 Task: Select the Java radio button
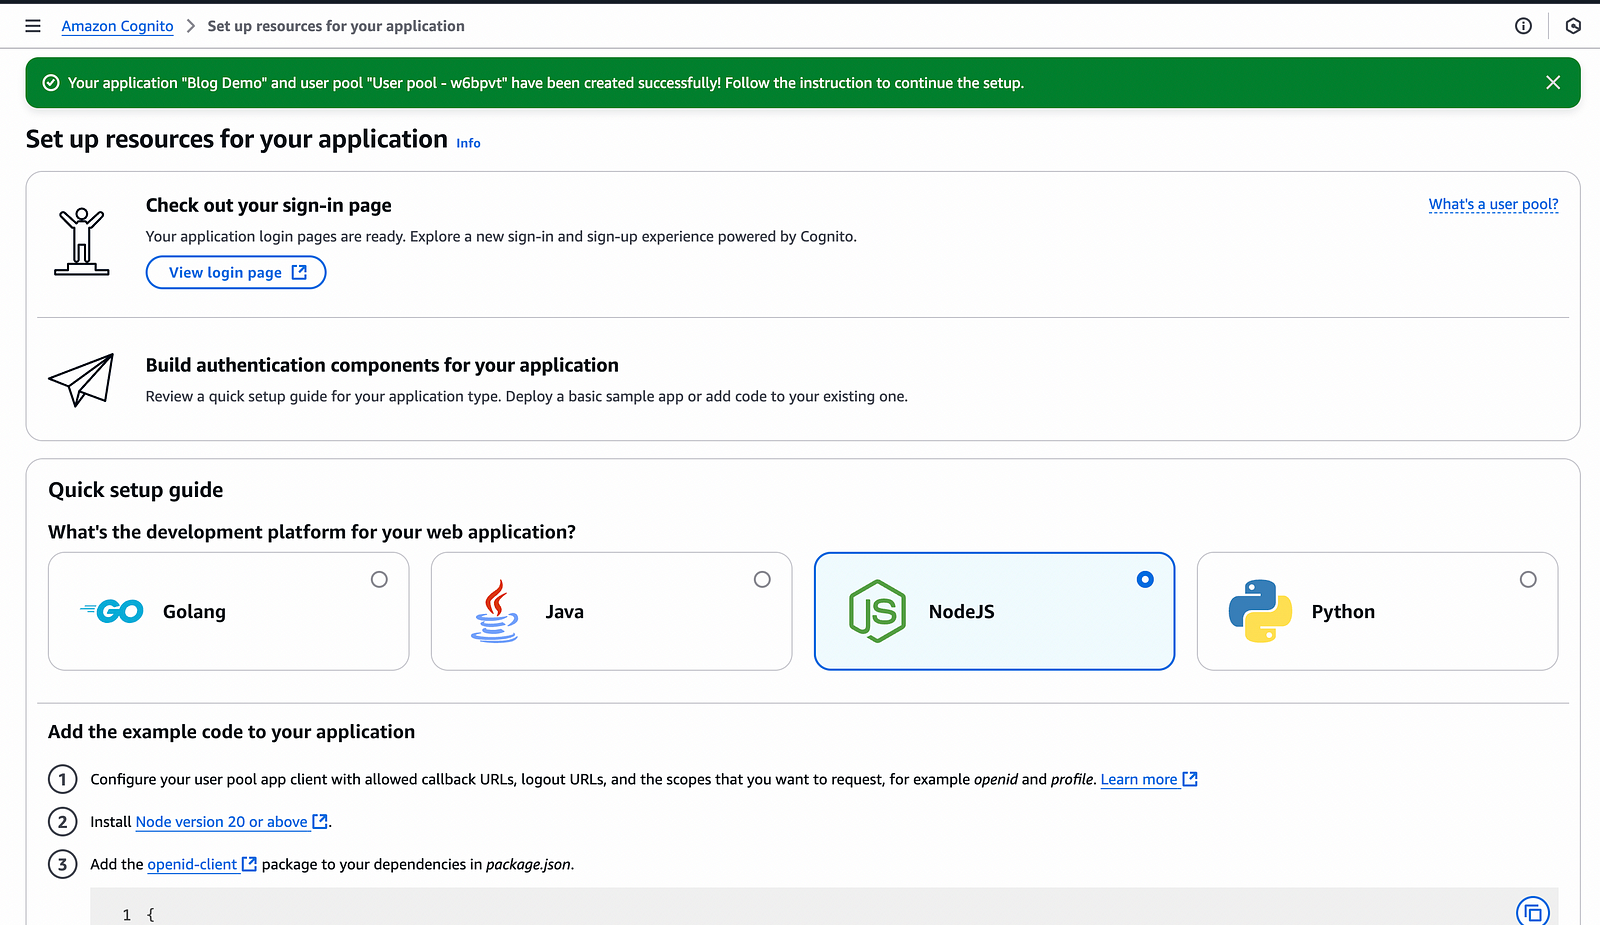(x=762, y=579)
